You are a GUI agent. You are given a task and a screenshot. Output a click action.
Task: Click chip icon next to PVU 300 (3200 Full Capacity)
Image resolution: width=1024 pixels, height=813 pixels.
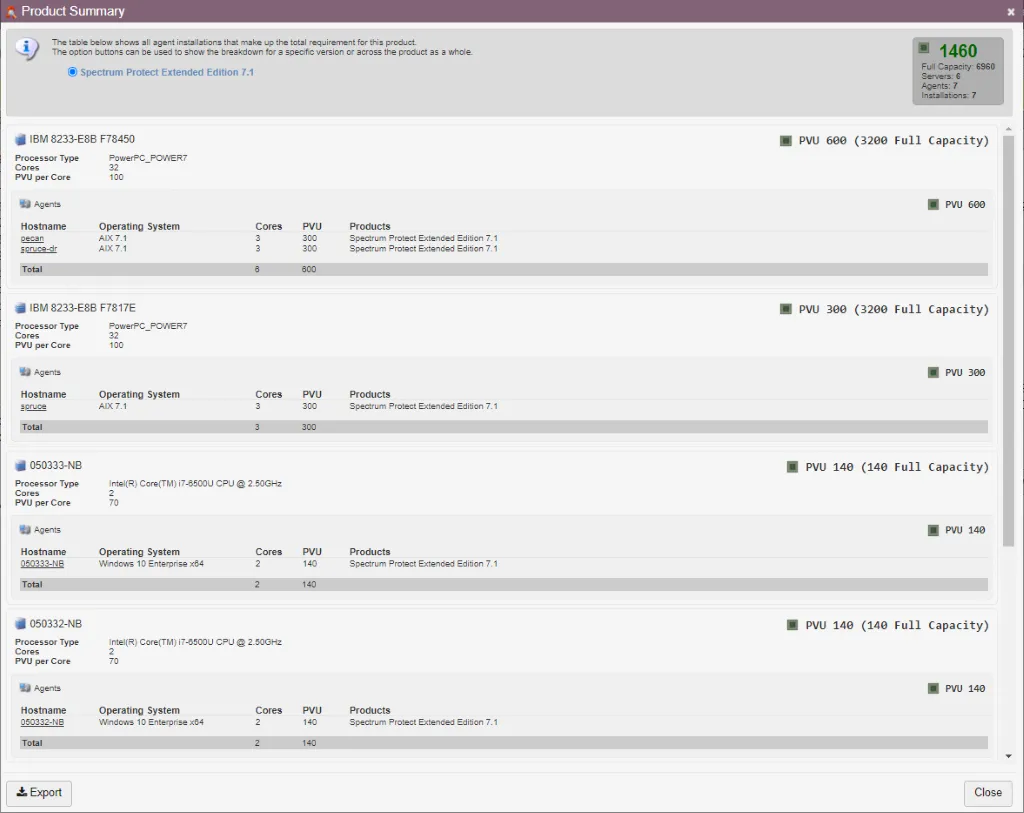tap(786, 309)
